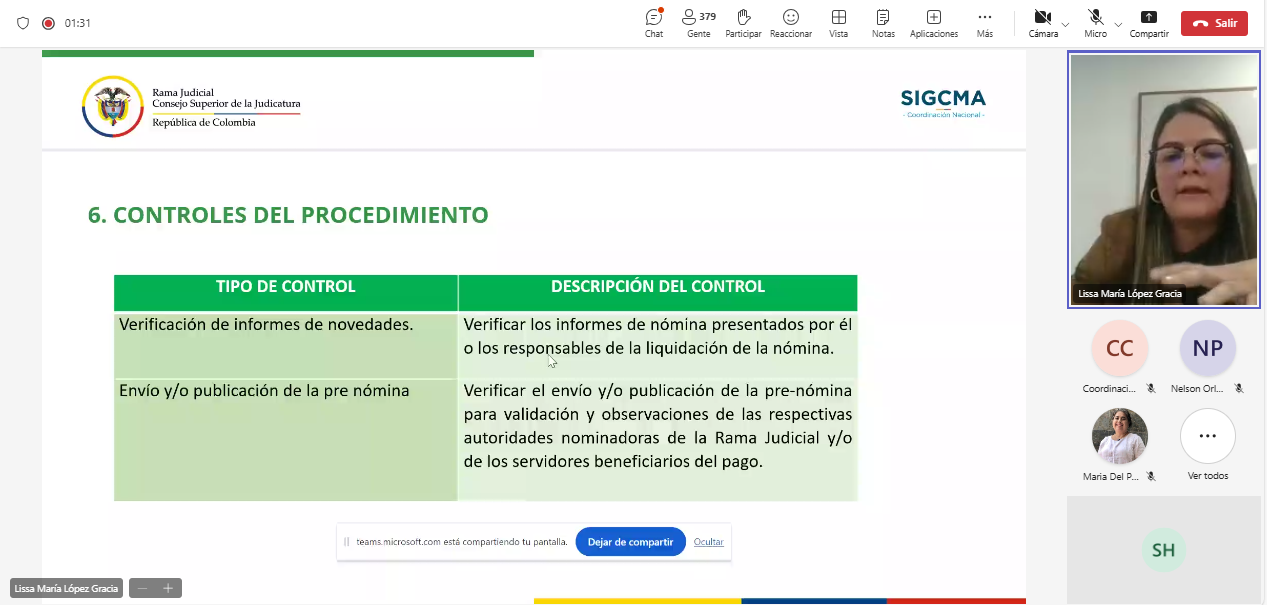The image size is (1267, 605).
Task: Click Lissa María López Gracia presenter label
Action: (x=66, y=588)
